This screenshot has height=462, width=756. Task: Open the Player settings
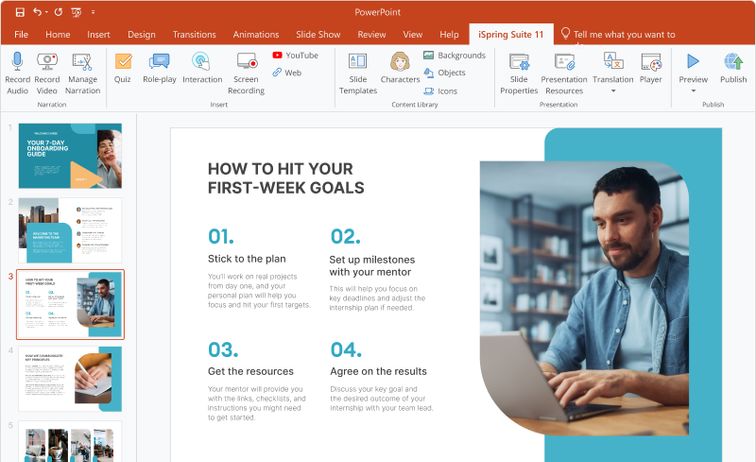coord(651,68)
